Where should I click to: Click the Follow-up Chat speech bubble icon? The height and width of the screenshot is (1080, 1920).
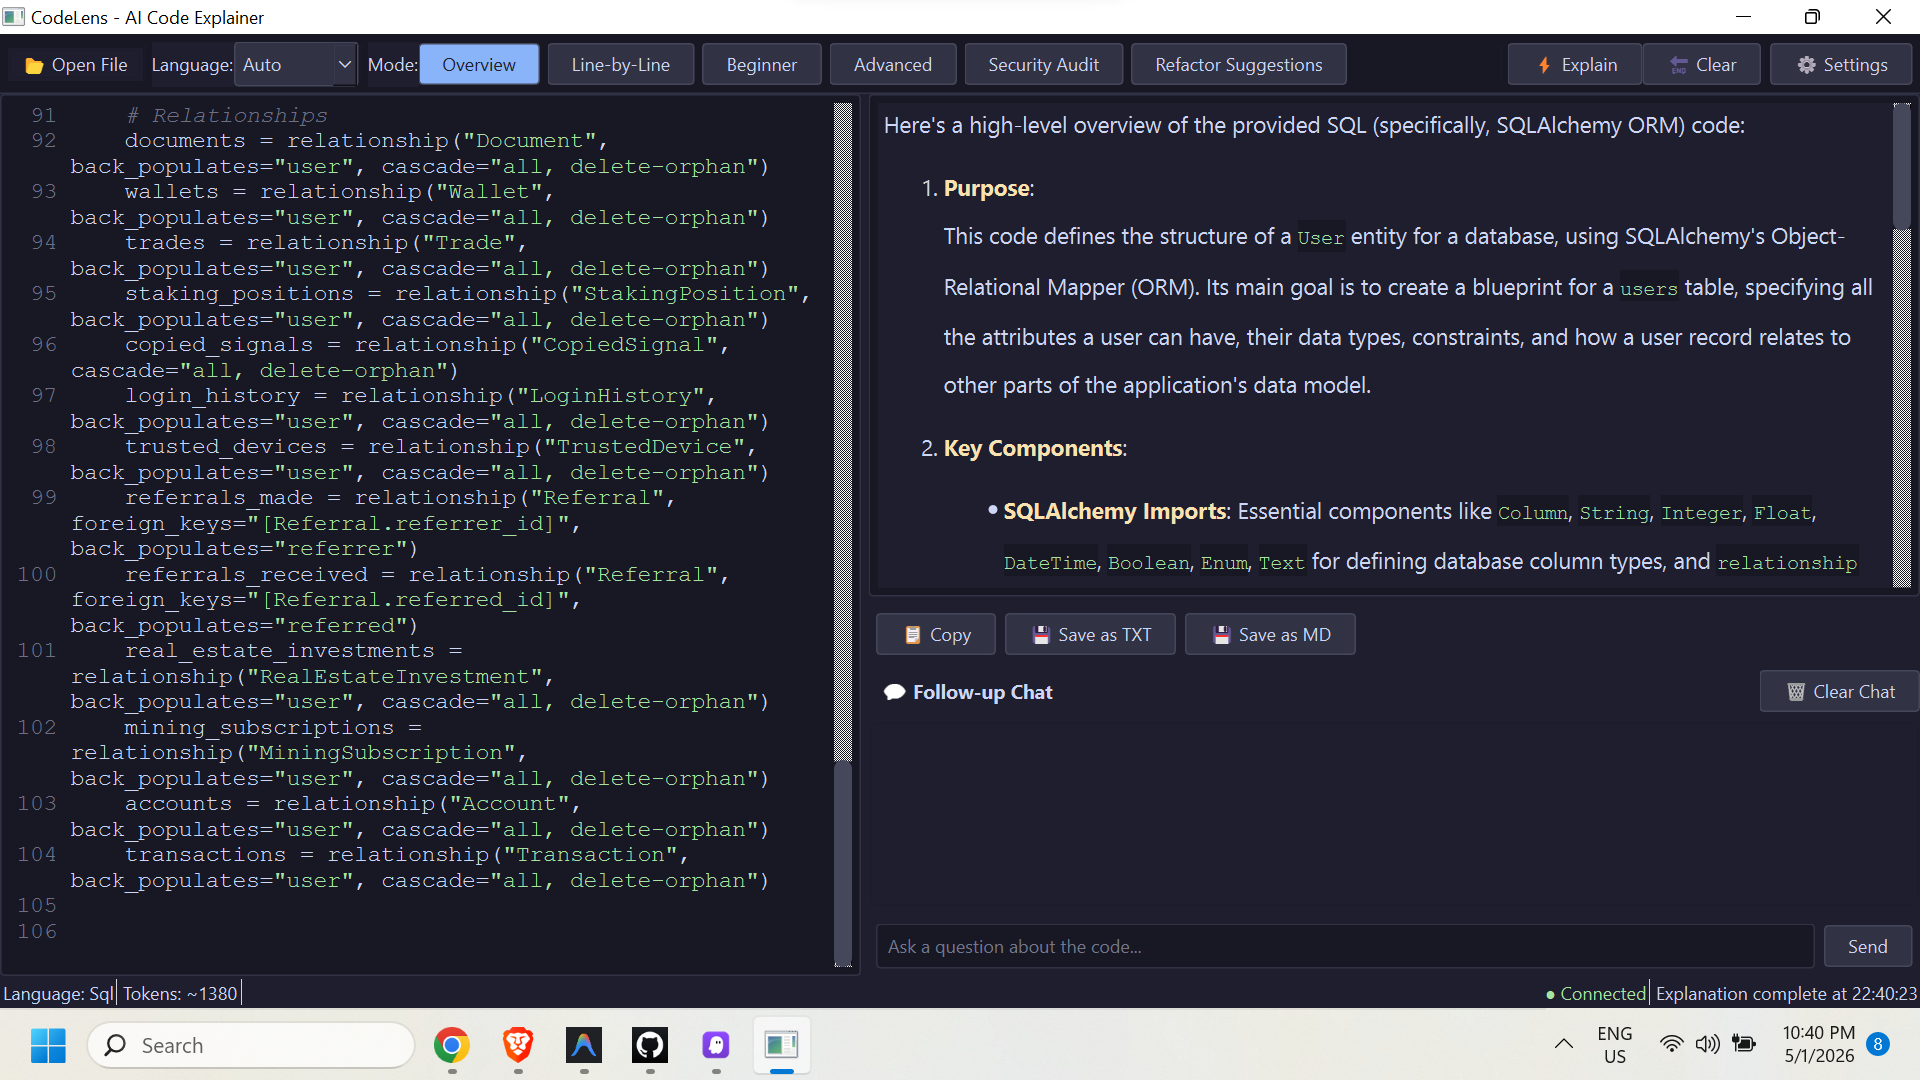[894, 692]
